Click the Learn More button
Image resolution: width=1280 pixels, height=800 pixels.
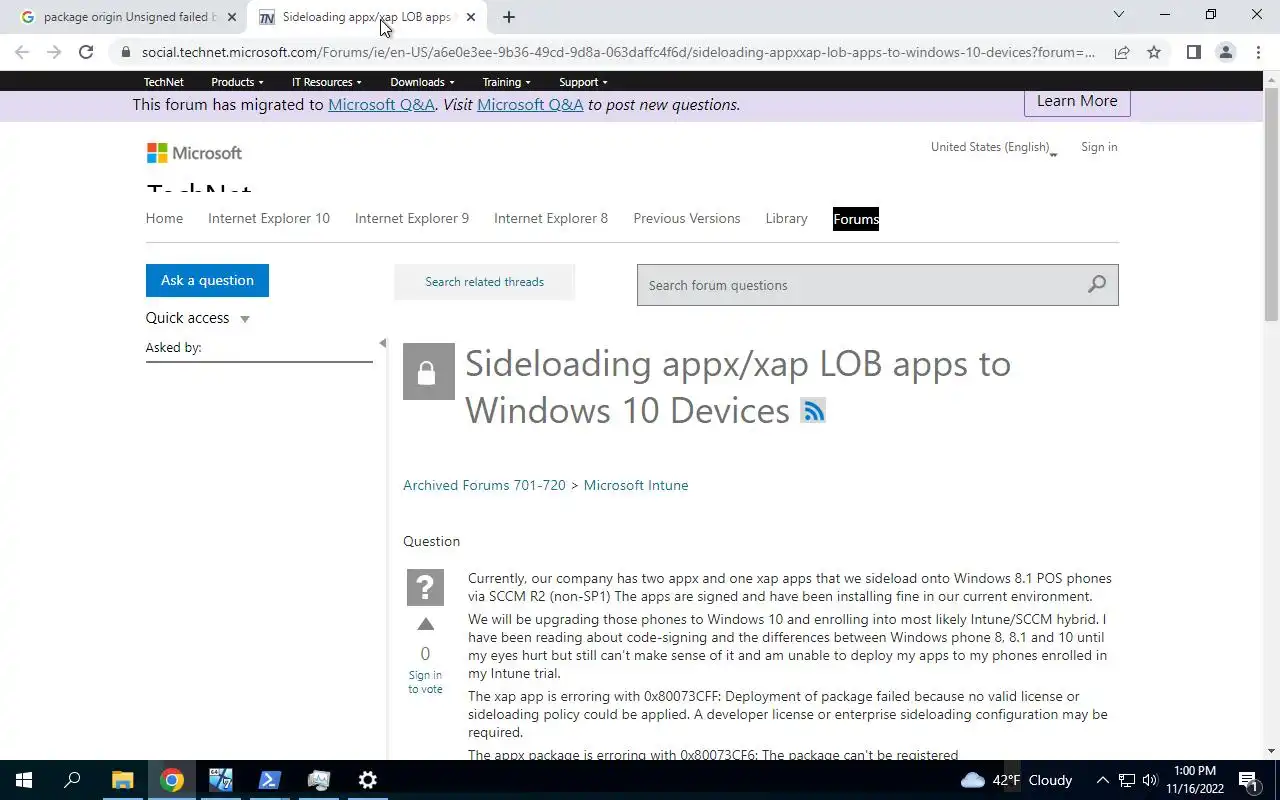click(1077, 101)
